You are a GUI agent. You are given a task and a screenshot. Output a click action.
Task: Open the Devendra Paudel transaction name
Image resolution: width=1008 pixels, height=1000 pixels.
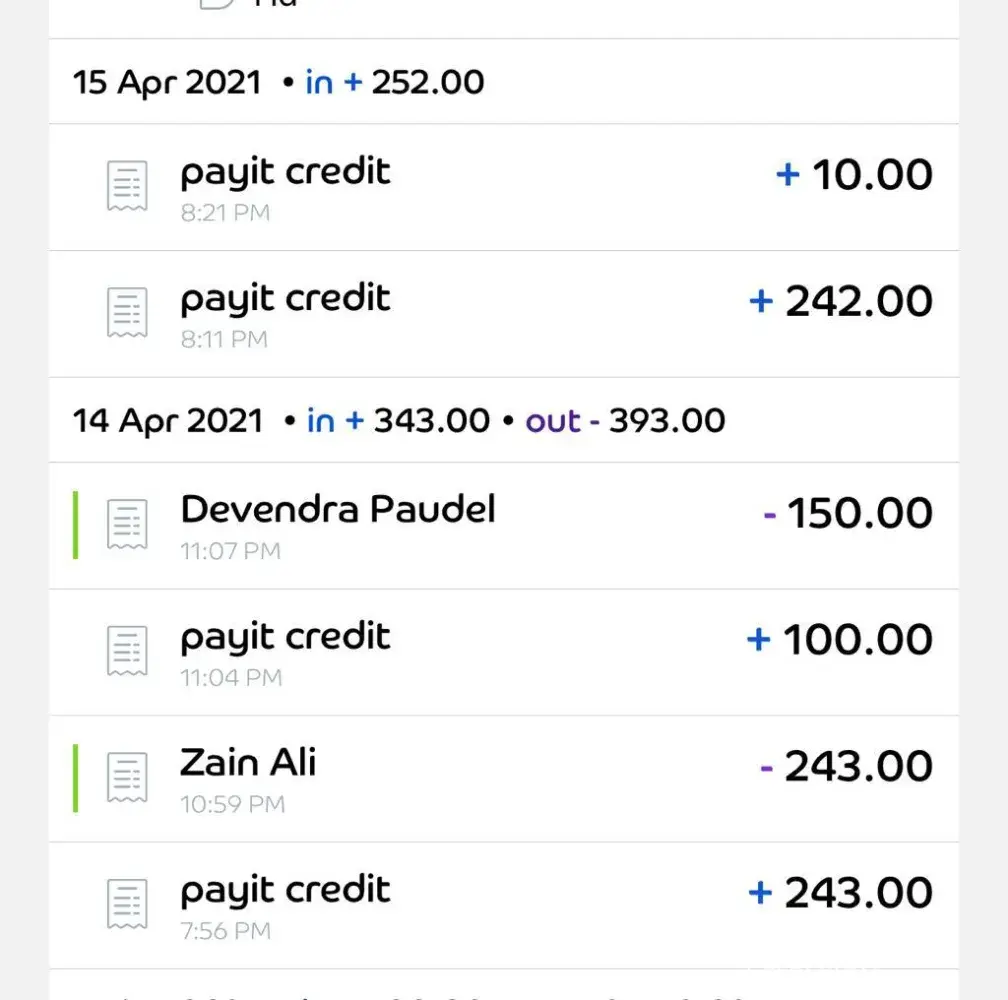point(337,510)
